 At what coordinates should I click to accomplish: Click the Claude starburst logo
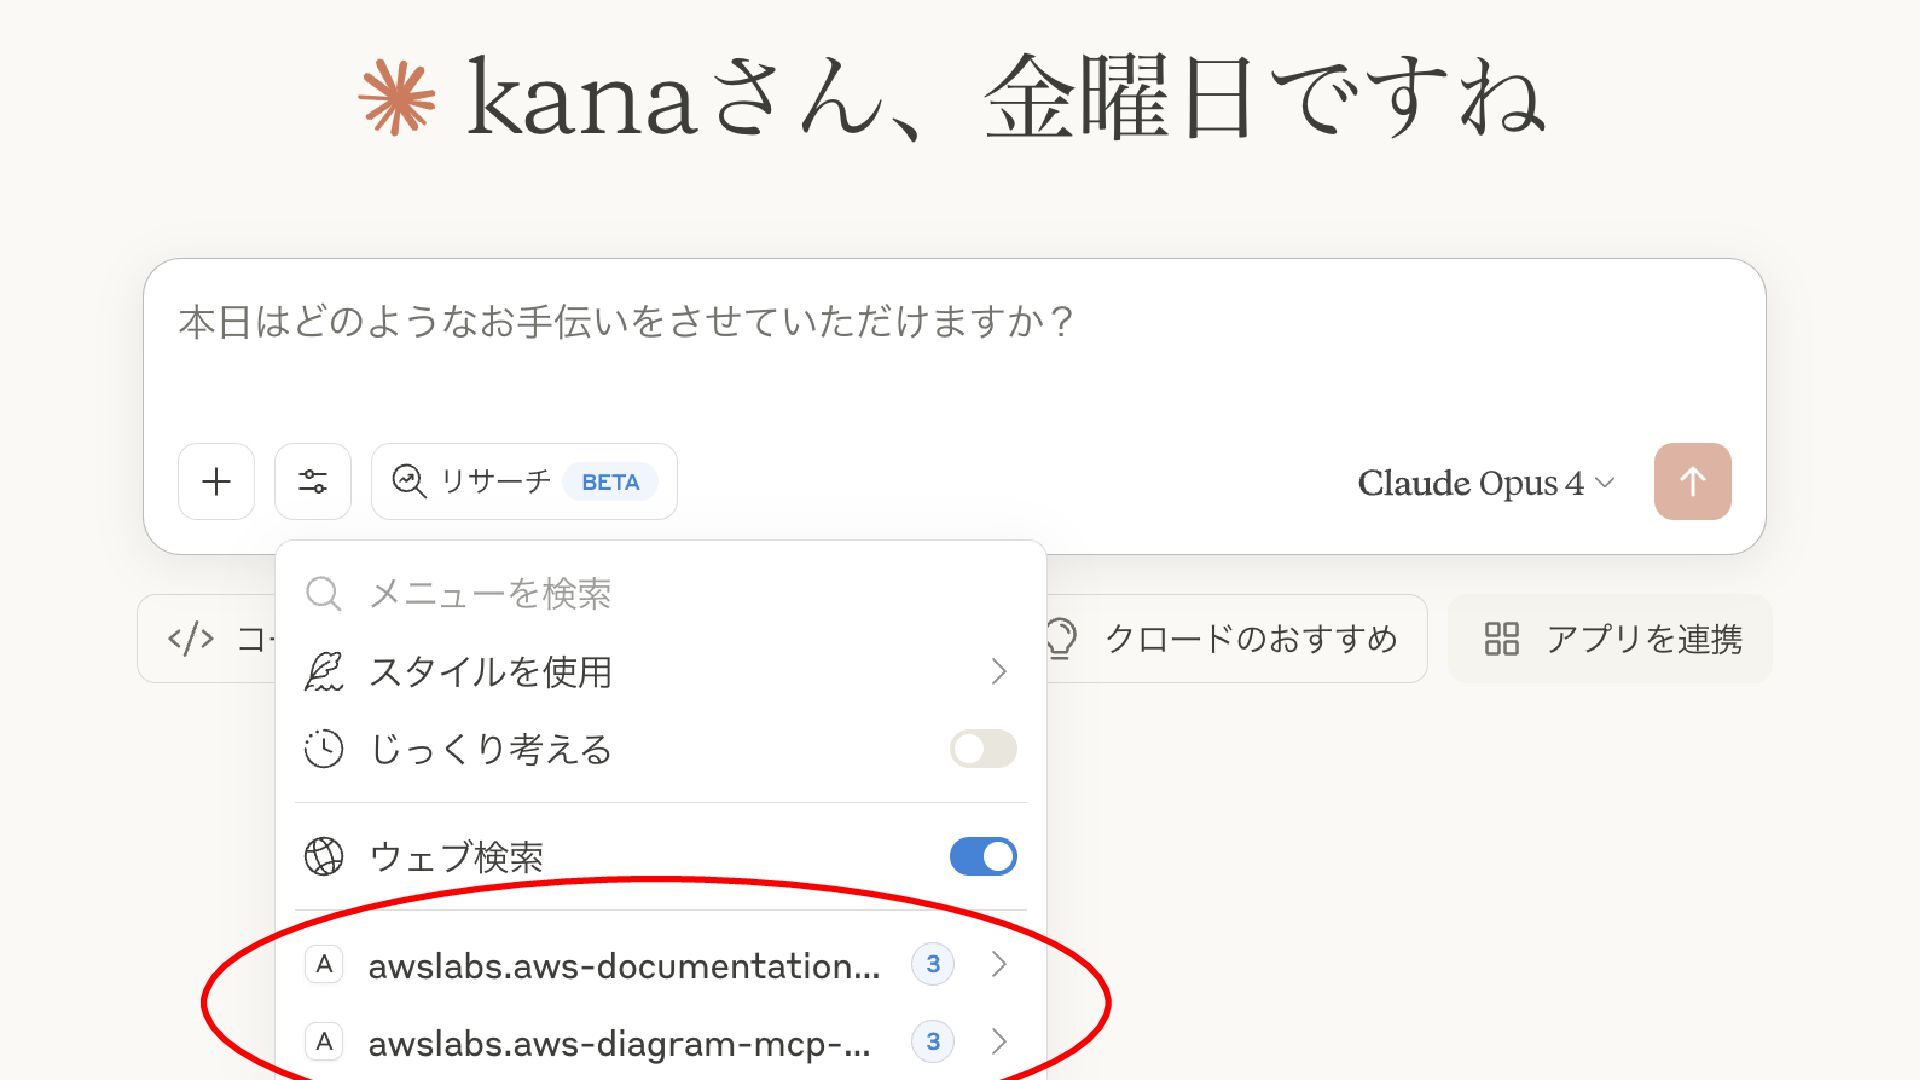pos(397,97)
